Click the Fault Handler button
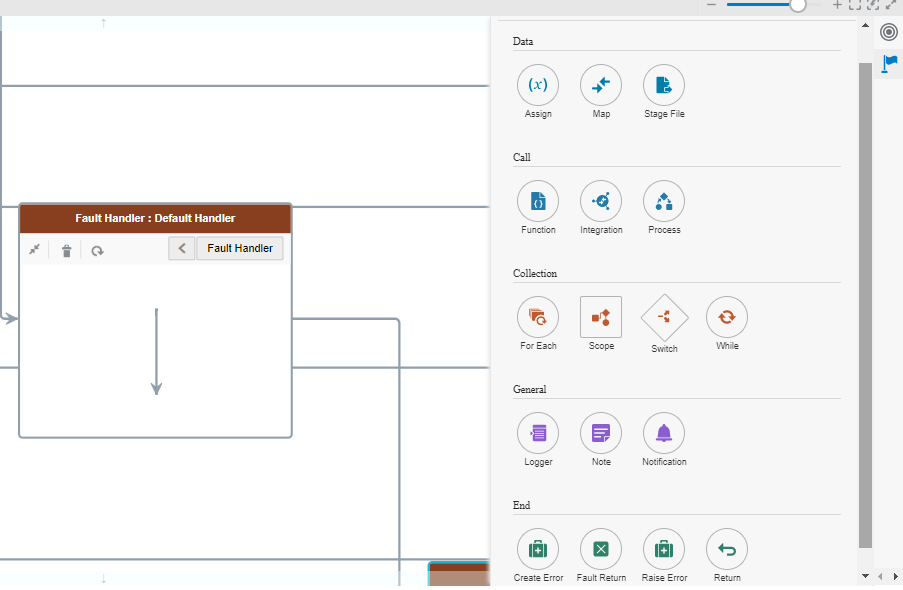Screen dimensions: 903x590 click(x=240, y=248)
